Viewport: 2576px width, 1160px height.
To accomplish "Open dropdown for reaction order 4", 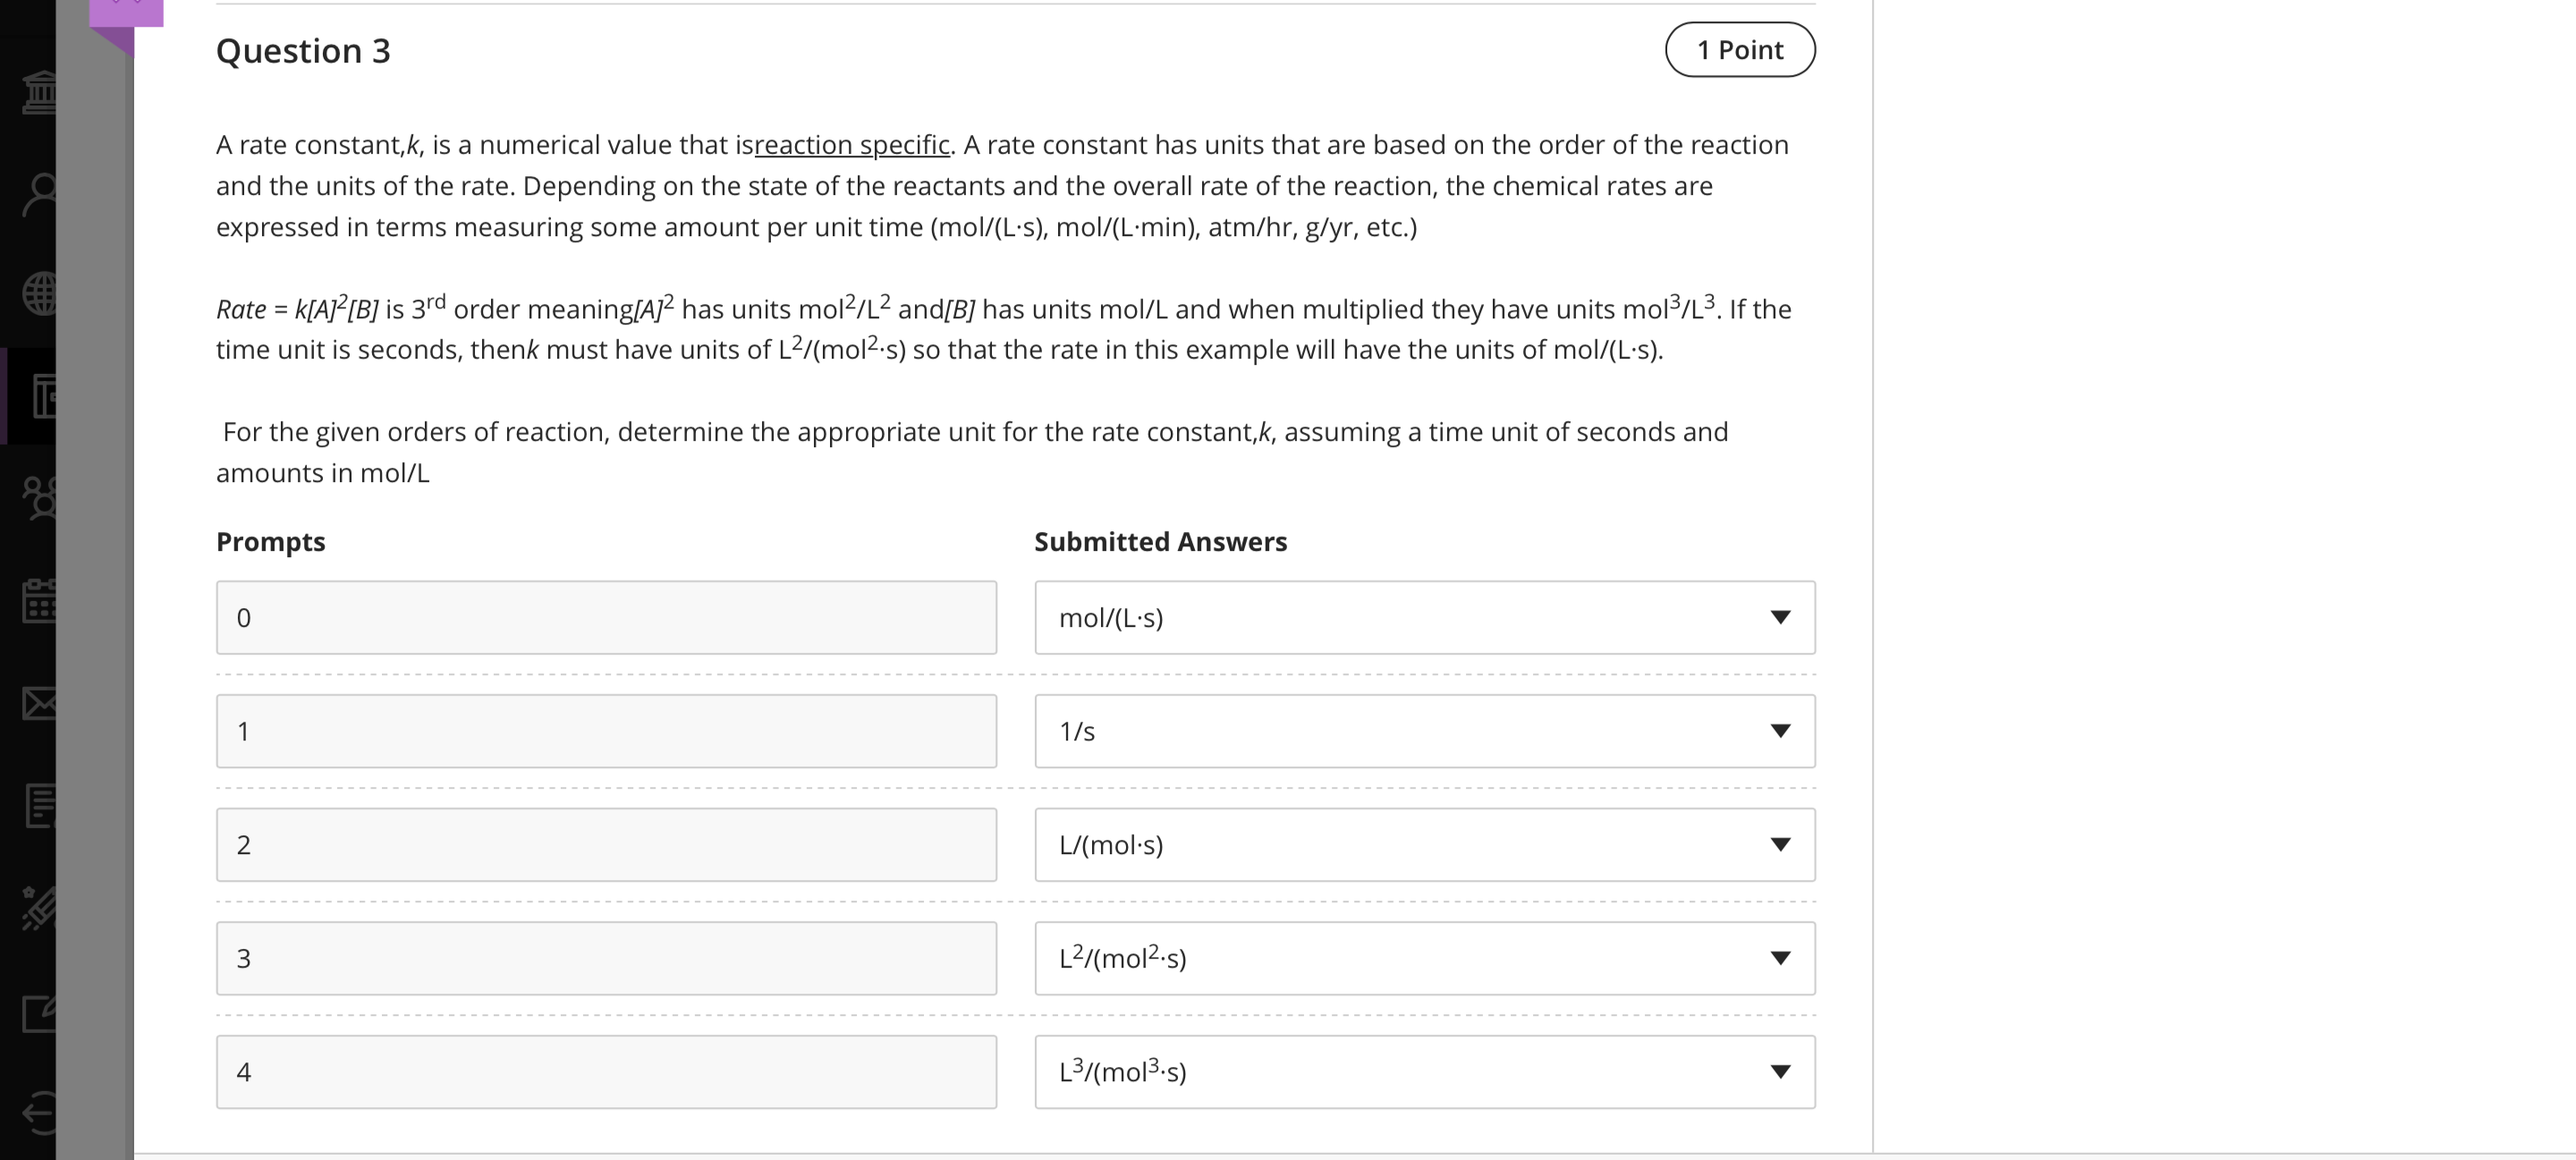I will 1424,1072.
